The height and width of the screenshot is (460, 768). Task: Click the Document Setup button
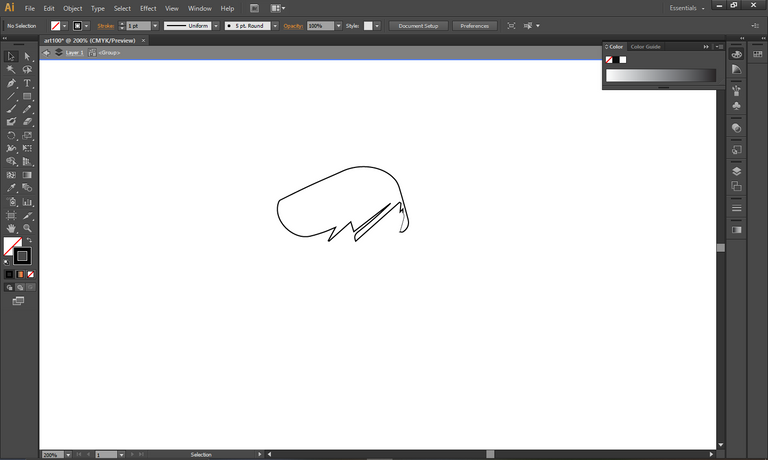(x=418, y=26)
